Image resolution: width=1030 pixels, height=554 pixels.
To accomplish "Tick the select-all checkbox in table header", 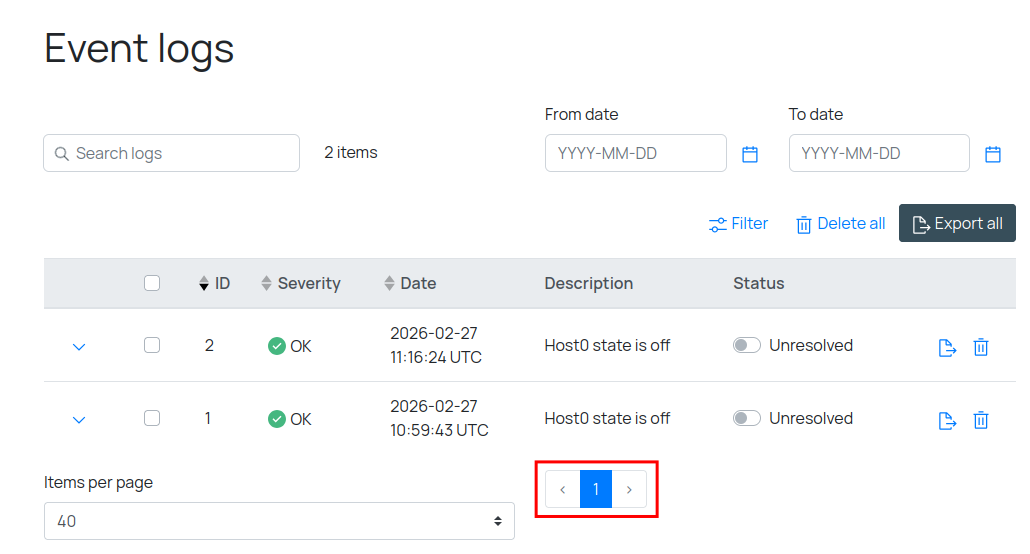I will 152,283.
